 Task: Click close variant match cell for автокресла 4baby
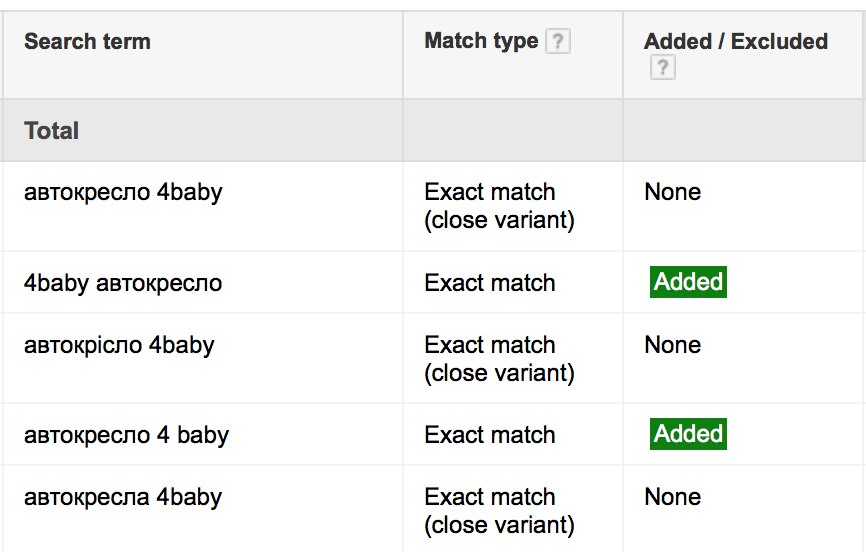pos(499,511)
